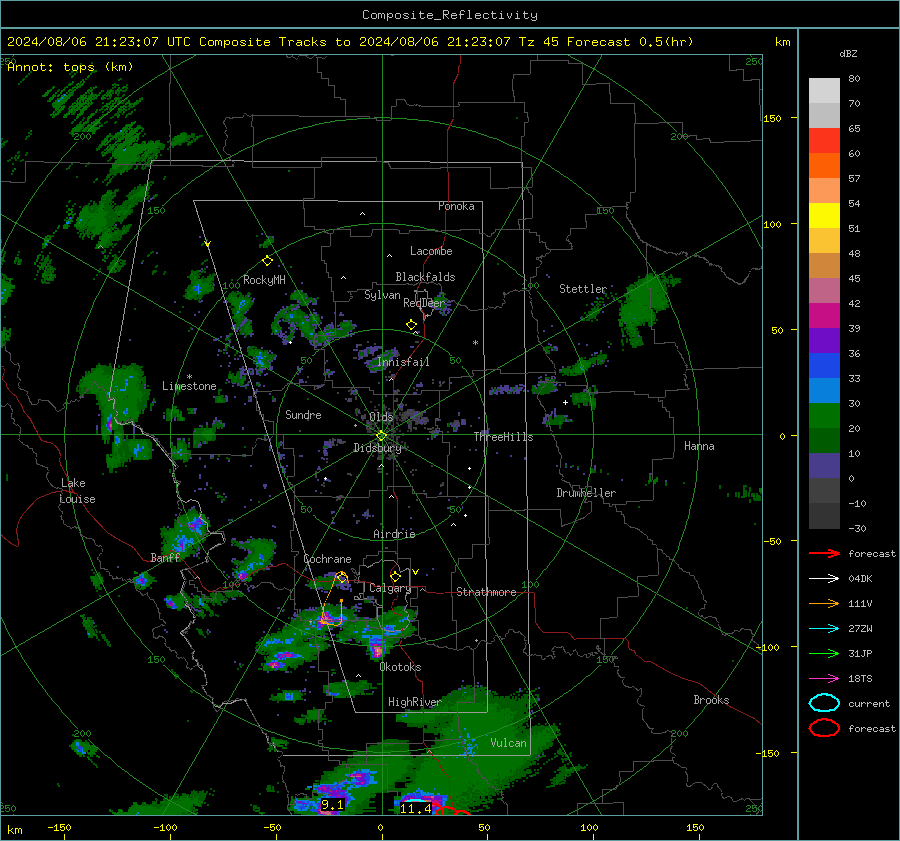The height and width of the screenshot is (841, 900).
Task: Click the Sundre label
Action: [303, 414]
